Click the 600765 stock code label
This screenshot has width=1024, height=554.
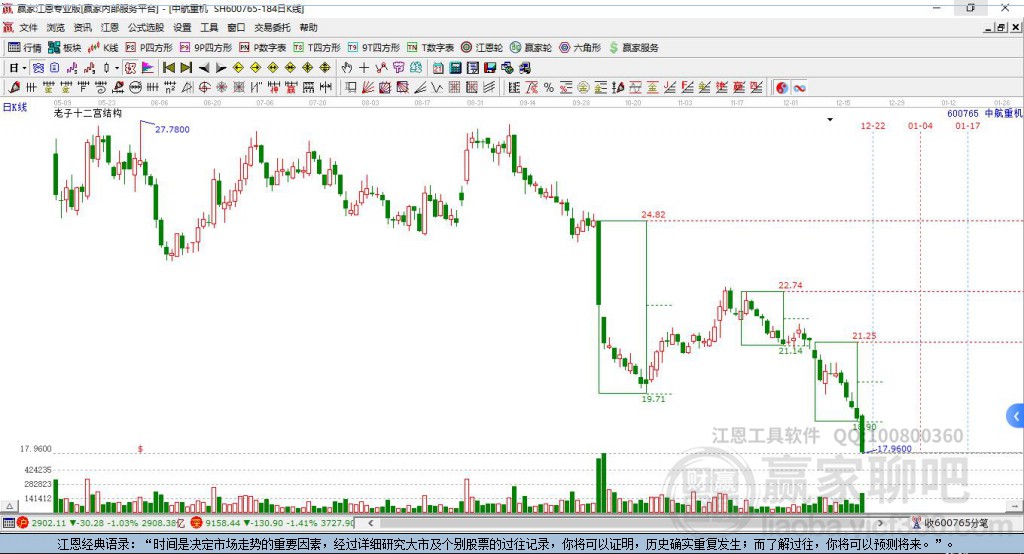963,113
